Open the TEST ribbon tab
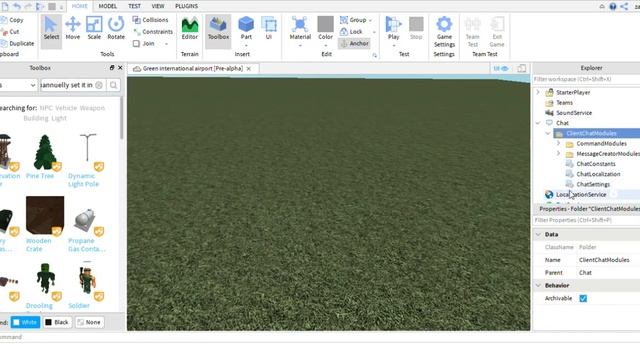 (134, 6)
